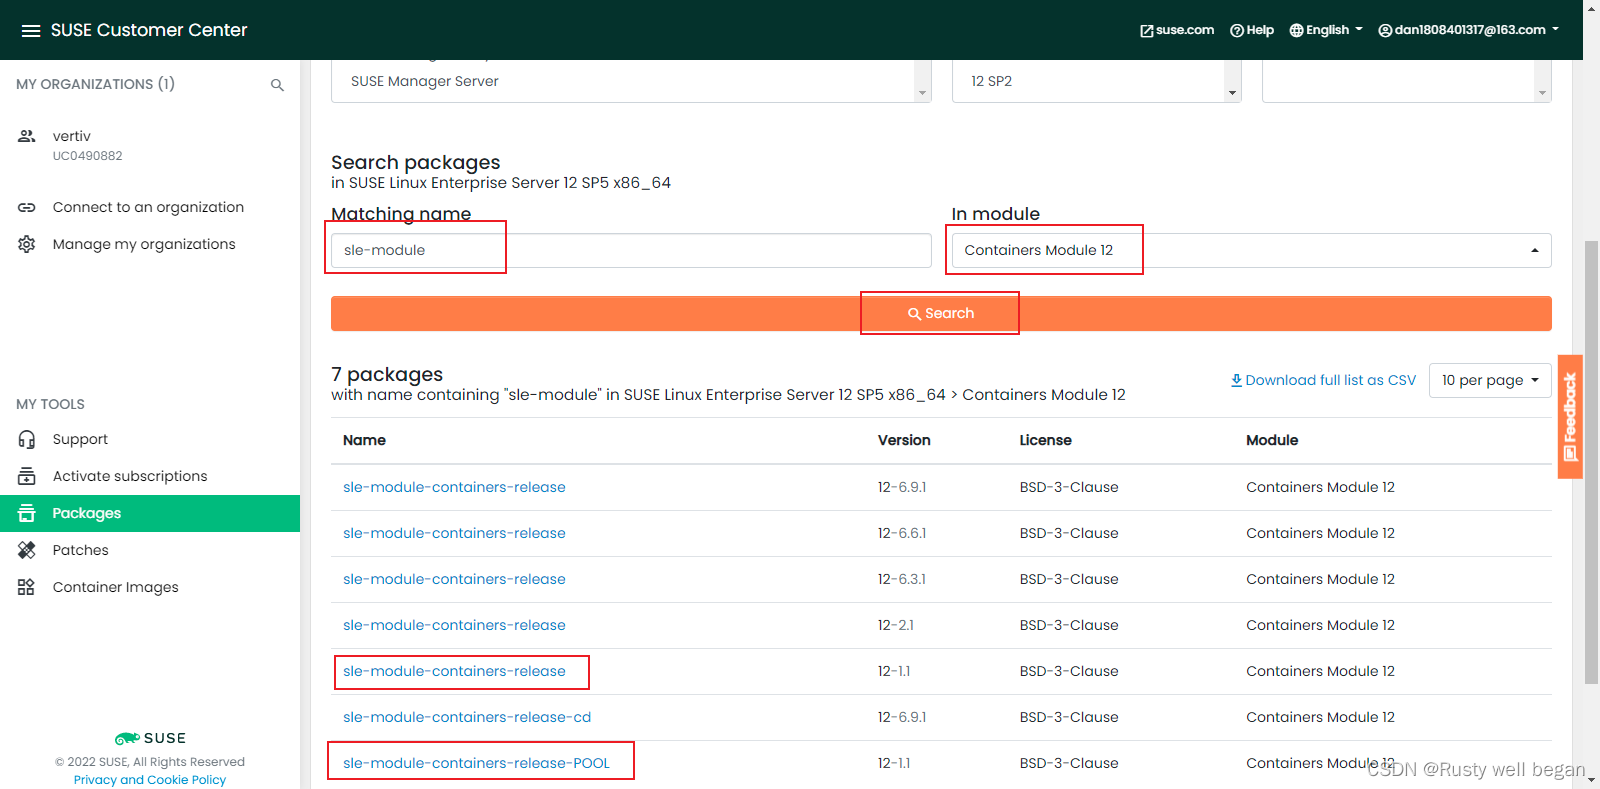1600x789 pixels.
Task: Click the Container Images icon
Action: pos(27,587)
